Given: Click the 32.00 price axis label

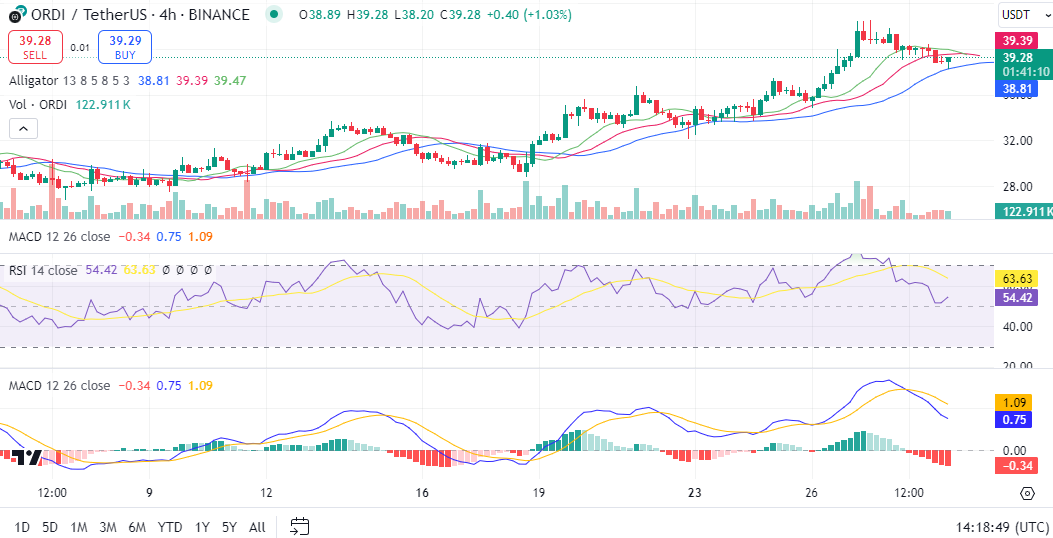Looking at the screenshot, I should 1016,141.
